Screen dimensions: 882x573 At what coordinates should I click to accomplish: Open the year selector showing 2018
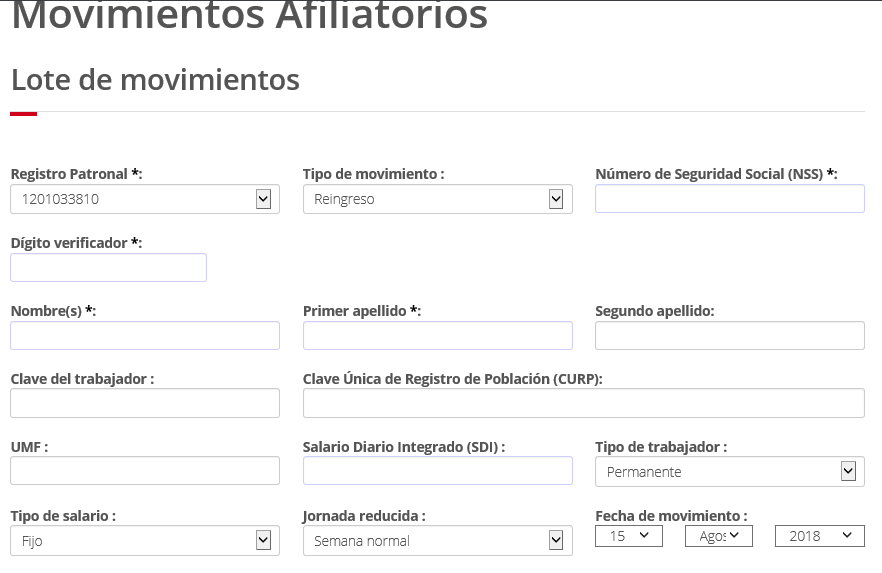[x=820, y=536]
